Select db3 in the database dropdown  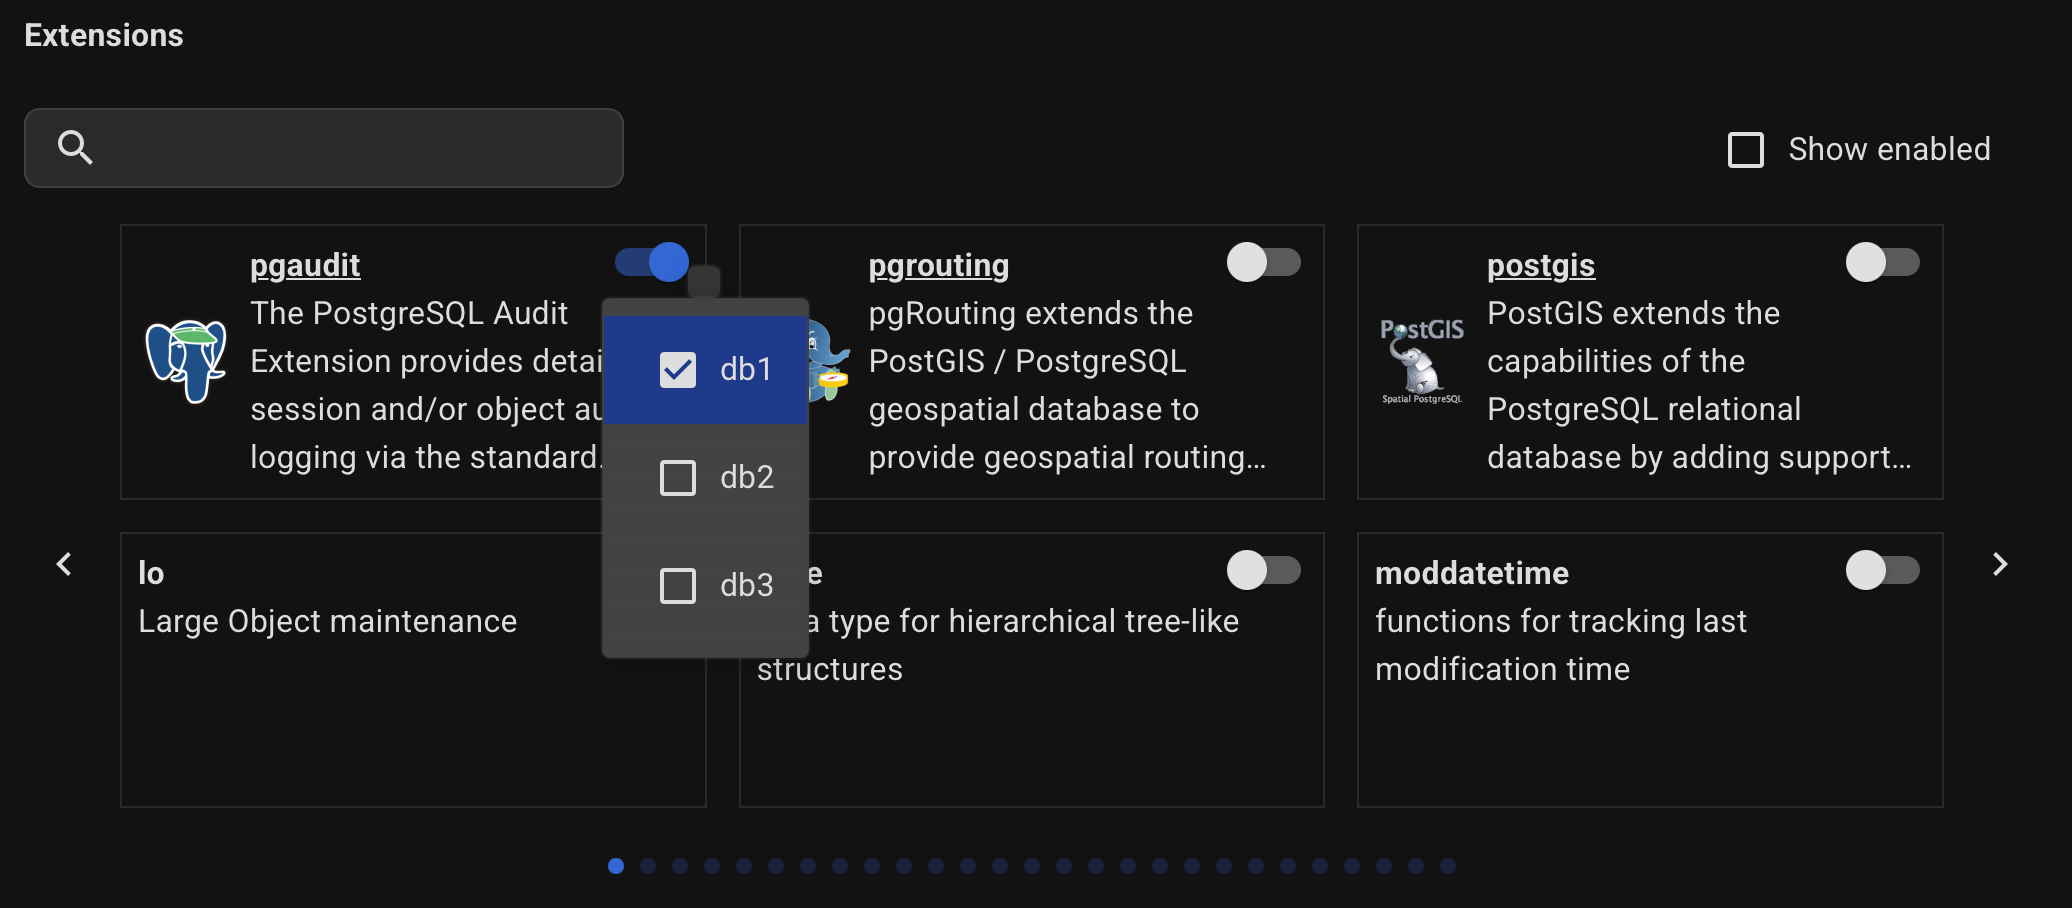coord(678,586)
